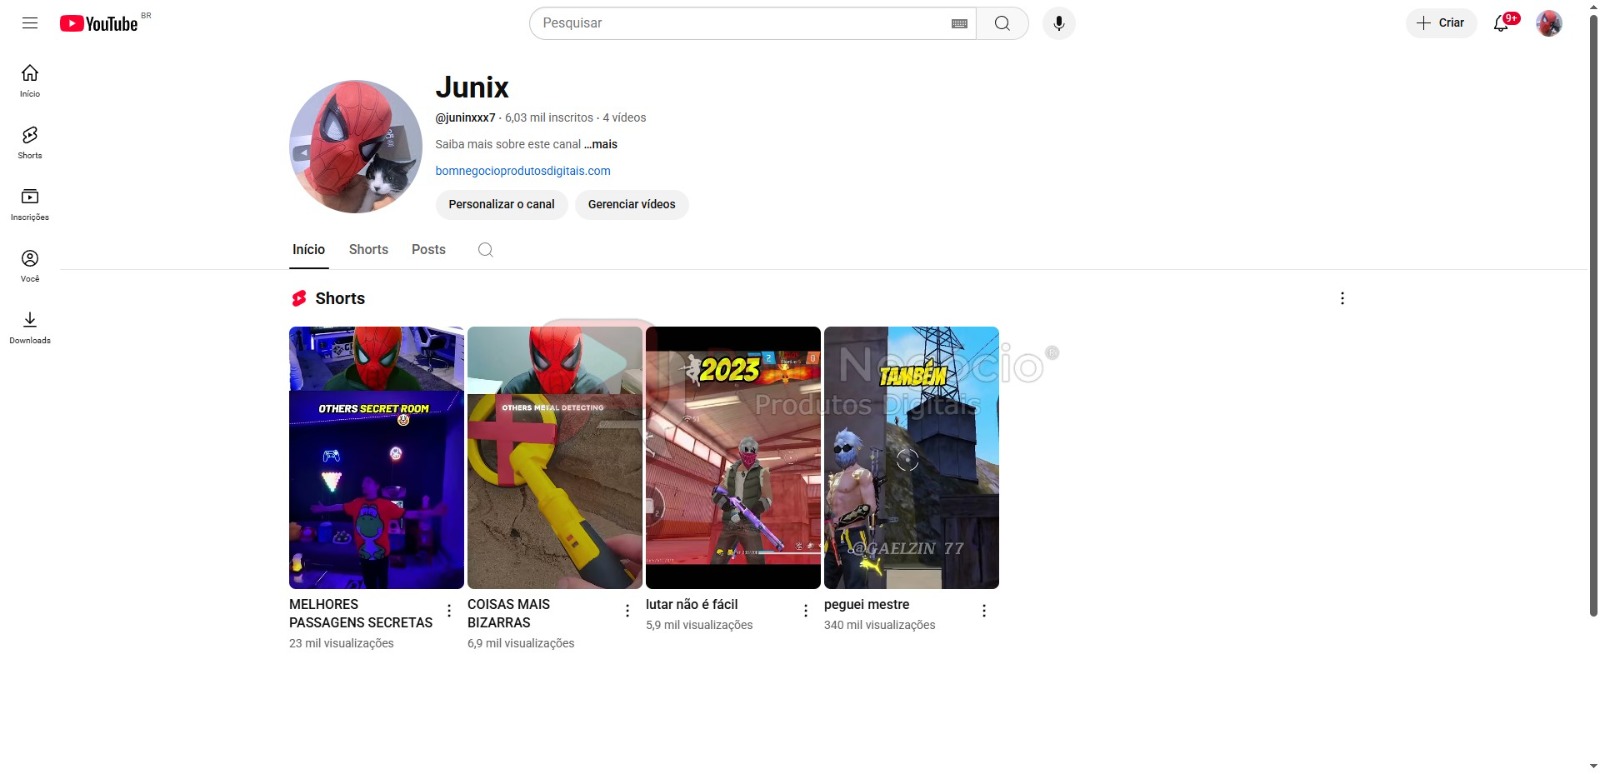The height and width of the screenshot is (774, 1600).
Task: Open options for lutar não é fácil
Action: pyautogui.click(x=806, y=611)
